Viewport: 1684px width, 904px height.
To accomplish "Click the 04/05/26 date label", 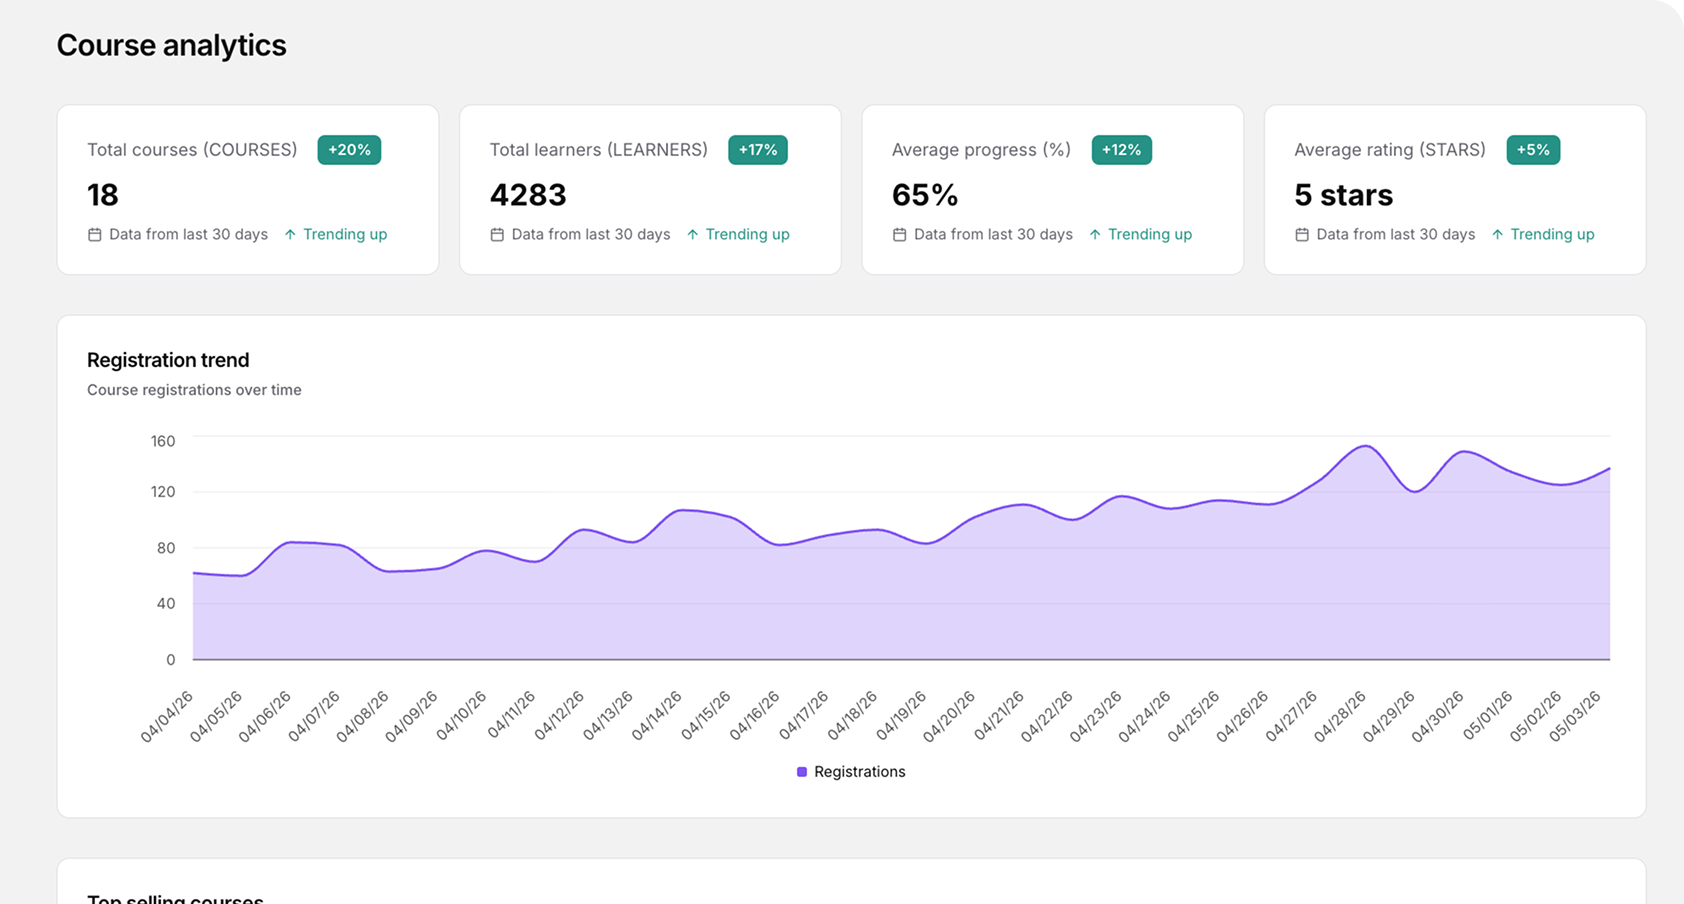I will (216, 716).
